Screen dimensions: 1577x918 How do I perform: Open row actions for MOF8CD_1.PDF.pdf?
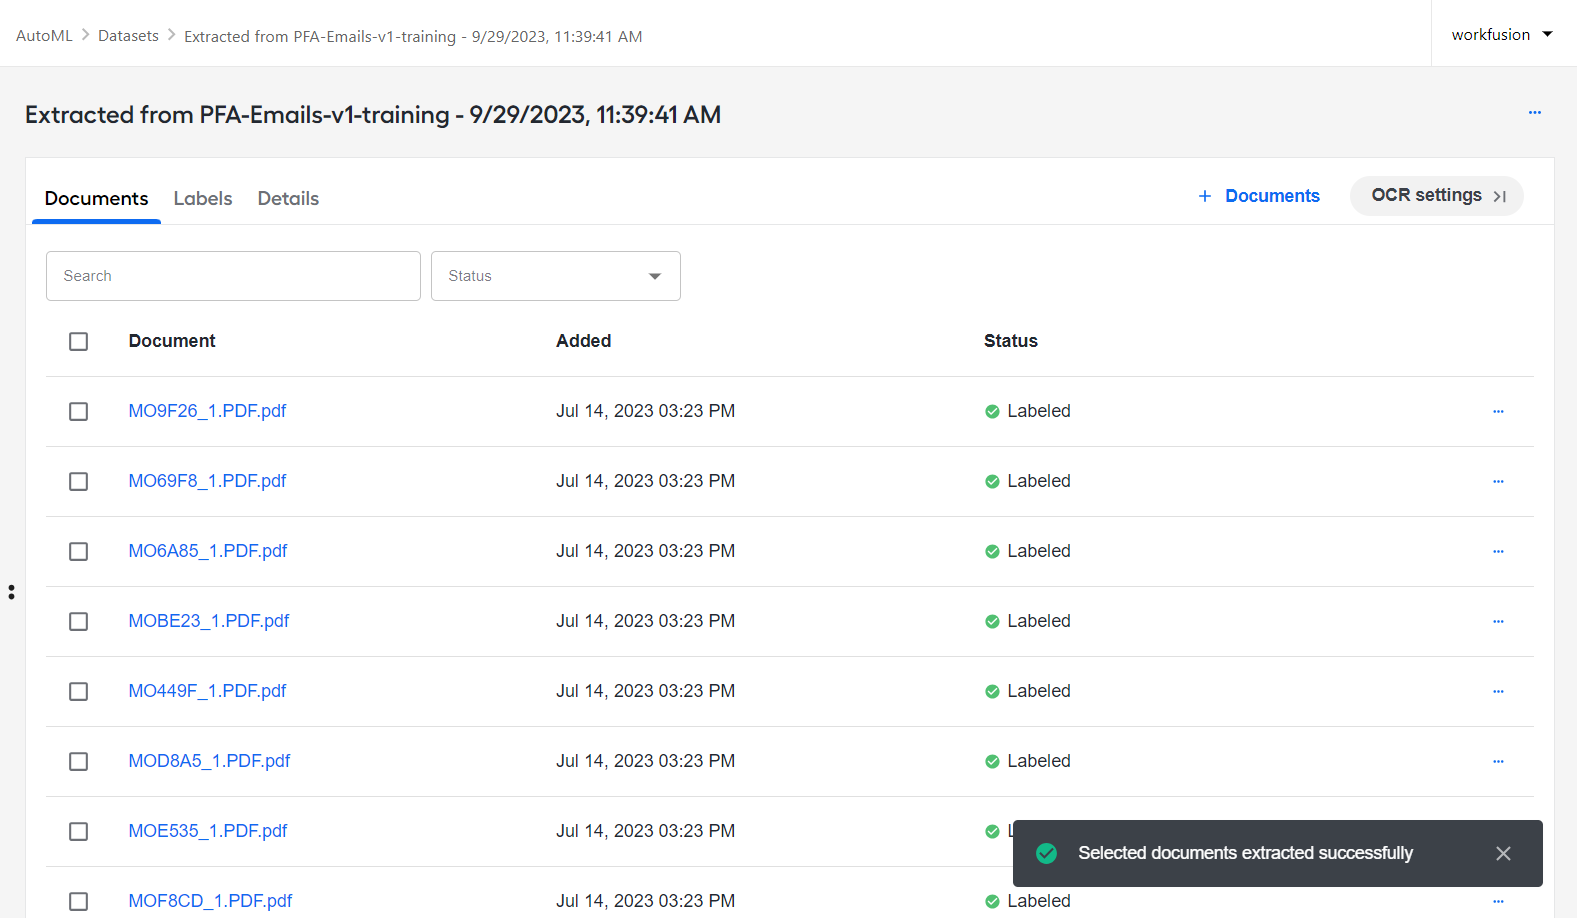point(1498,901)
